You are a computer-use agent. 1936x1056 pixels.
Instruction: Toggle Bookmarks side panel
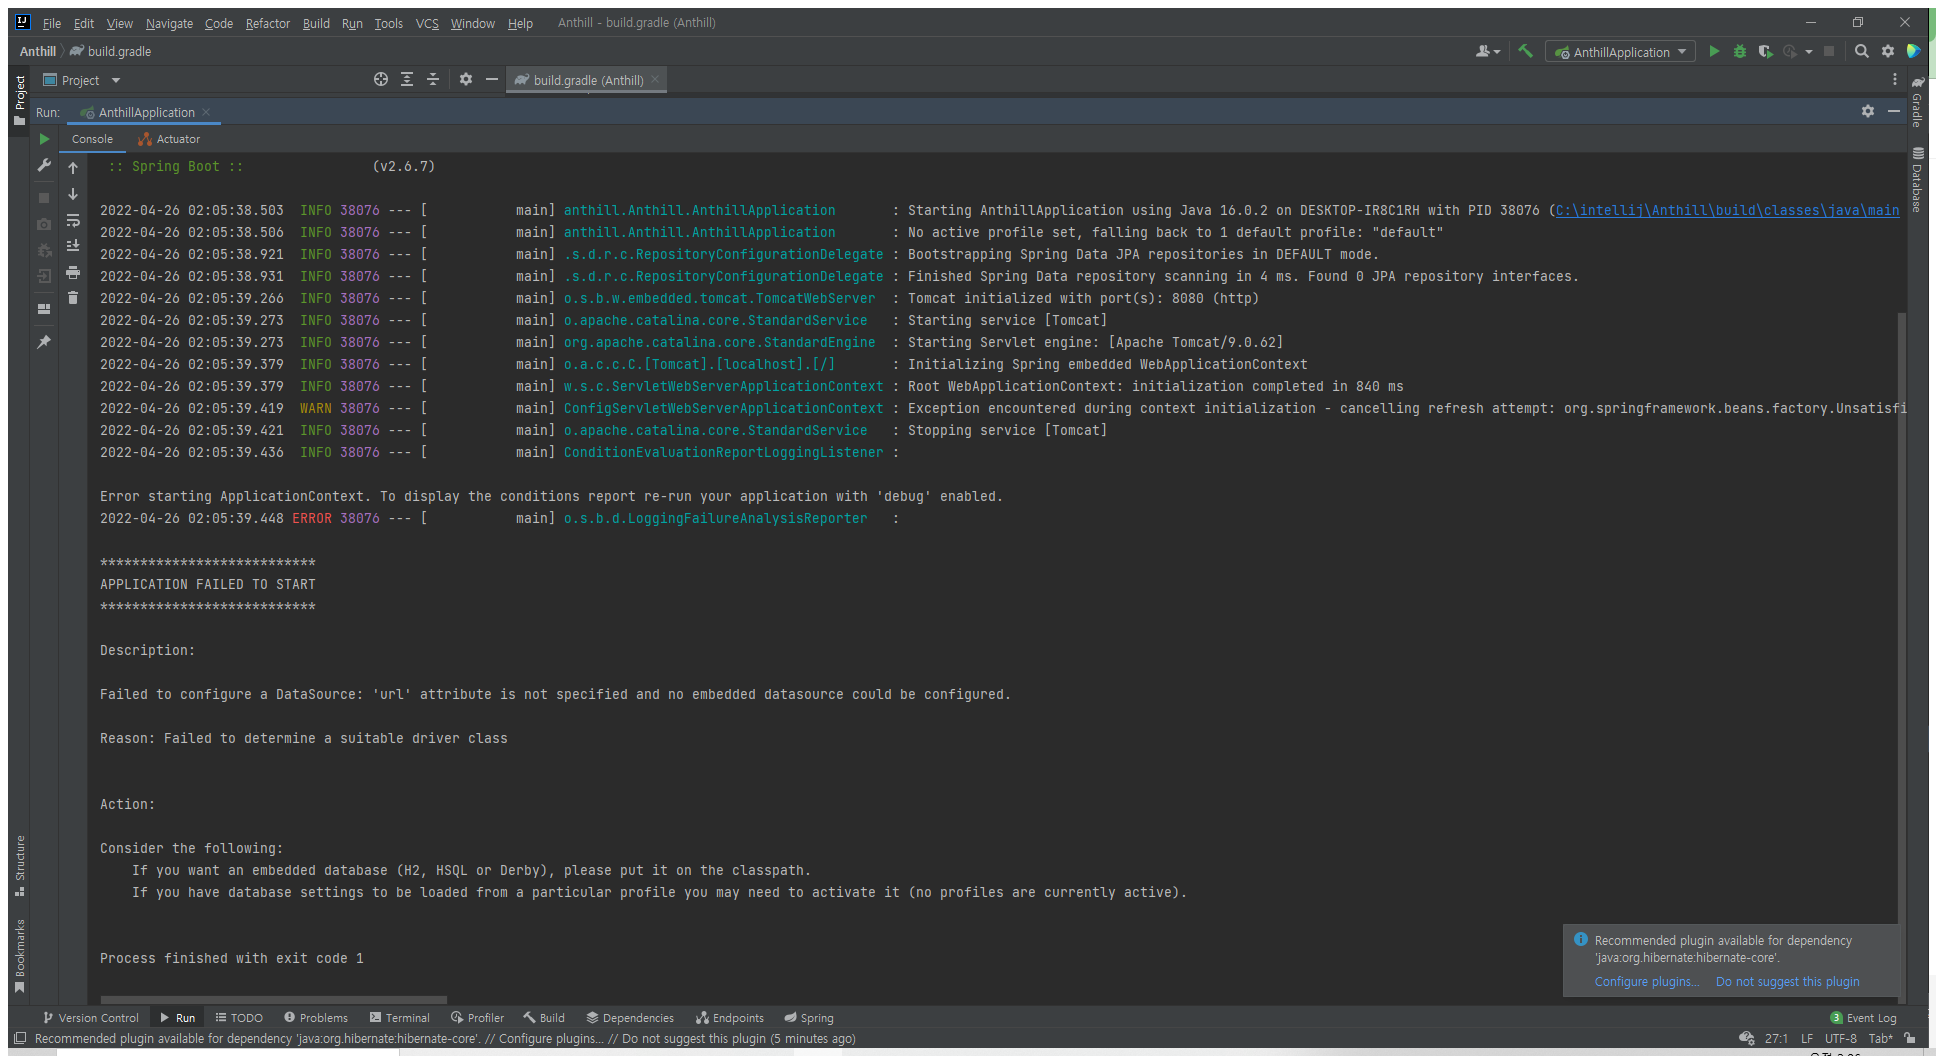(x=20, y=956)
